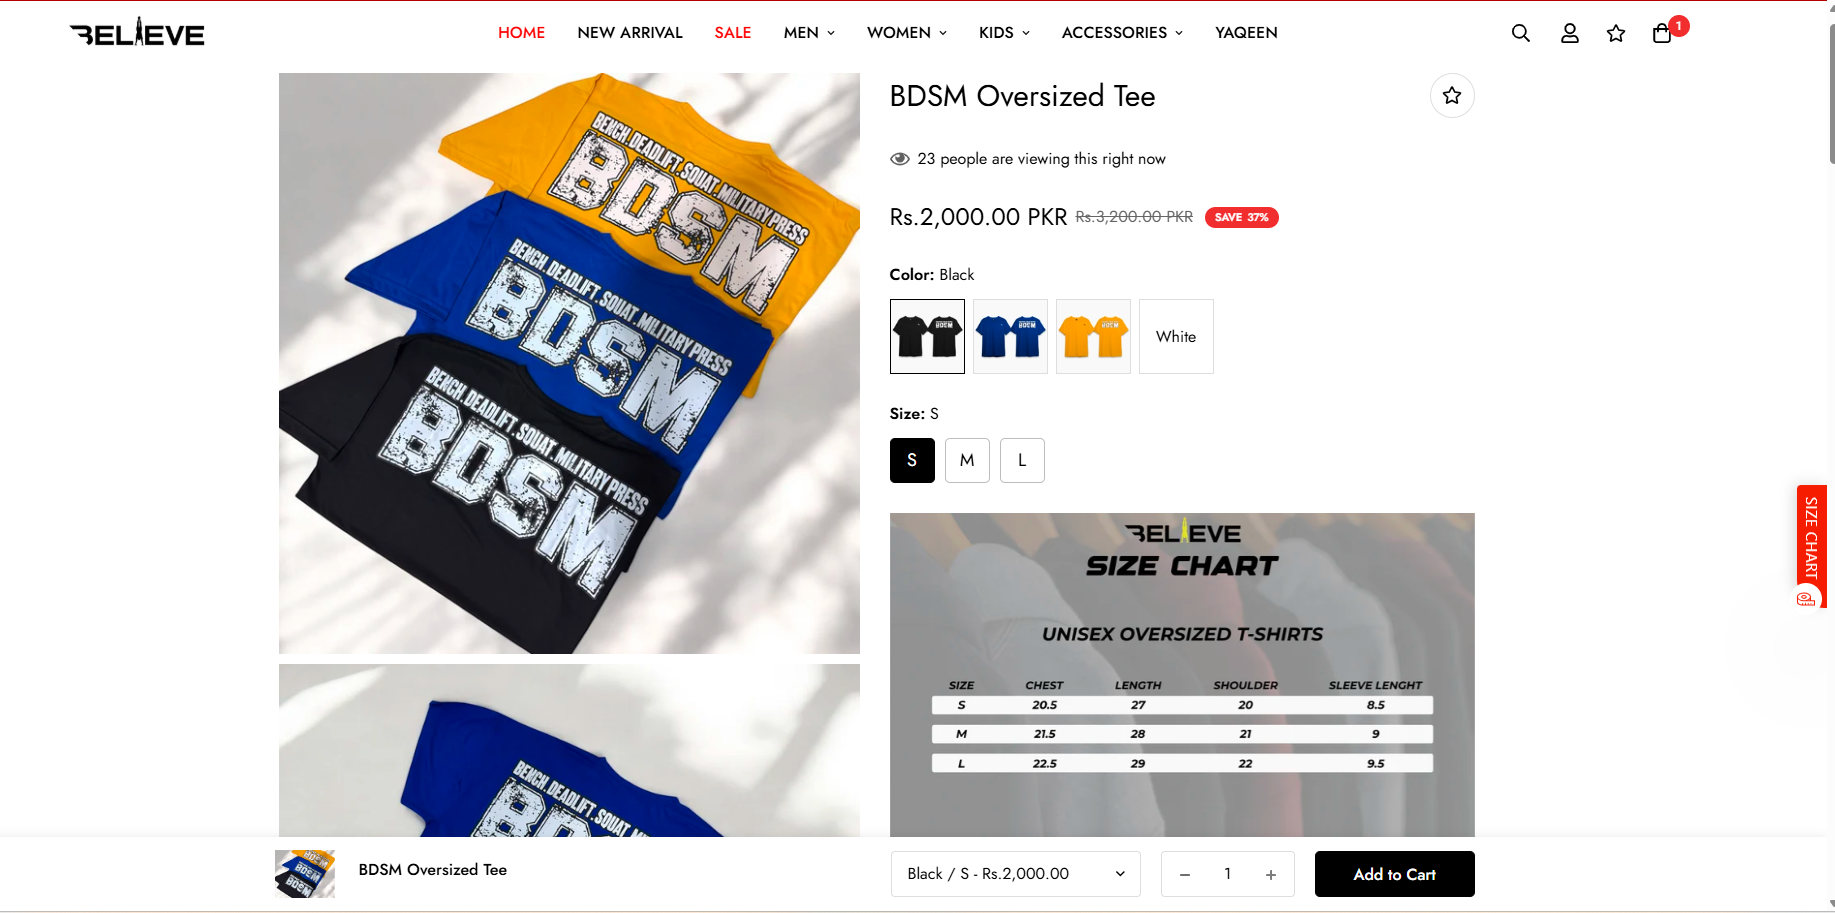Screen dimensions: 1835x913
Task: Add product to wishlist with circled star
Action: click(1452, 96)
